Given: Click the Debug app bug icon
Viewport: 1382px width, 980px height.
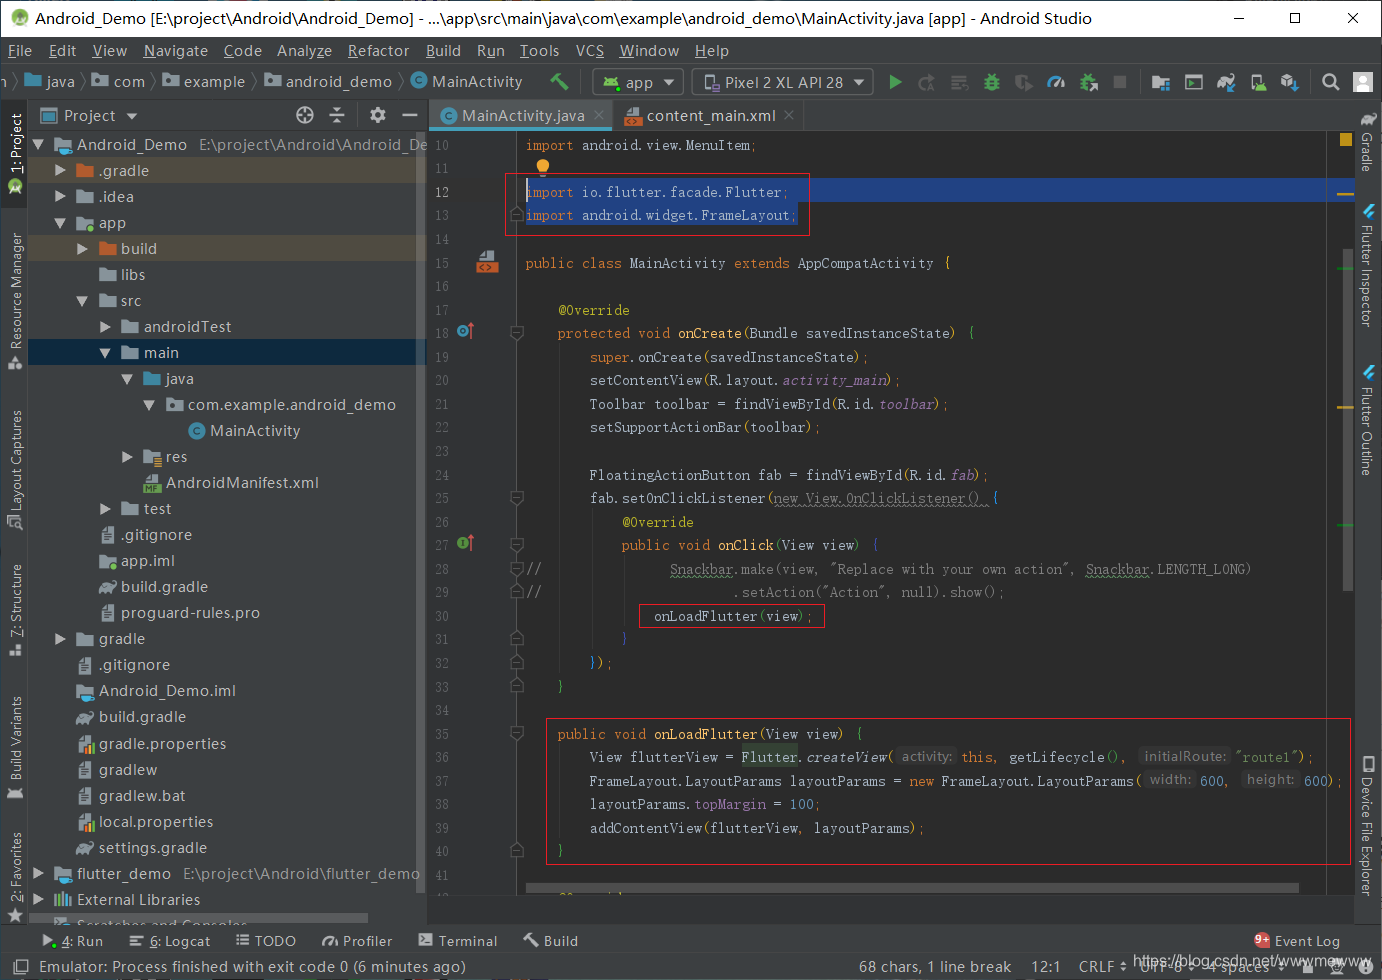Looking at the screenshot, I should coord(992,82).
